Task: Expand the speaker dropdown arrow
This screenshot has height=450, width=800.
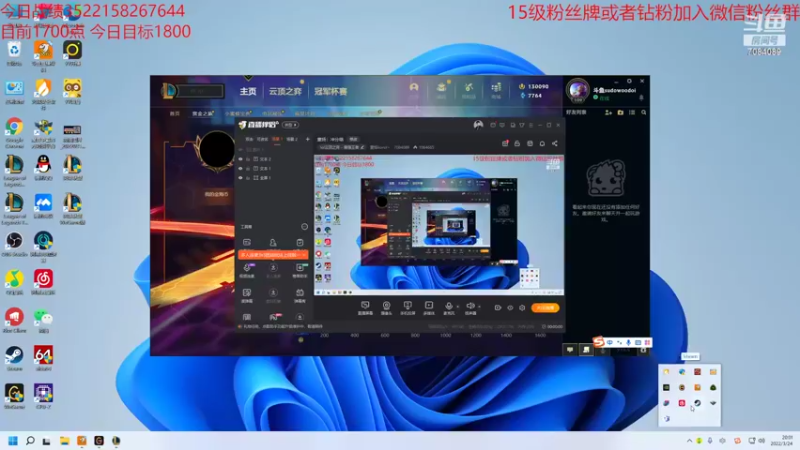Action: 479,307
